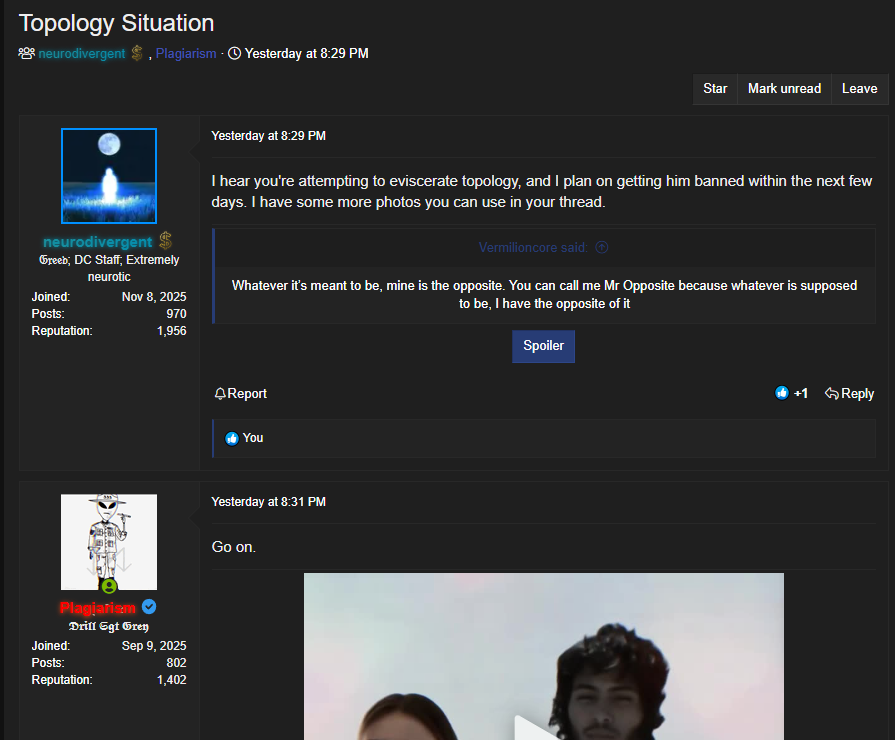This screenshot has height=740, width=895.
Task: Click the thumbs-up icon next to the +1 count
Action: click(781, 393)
